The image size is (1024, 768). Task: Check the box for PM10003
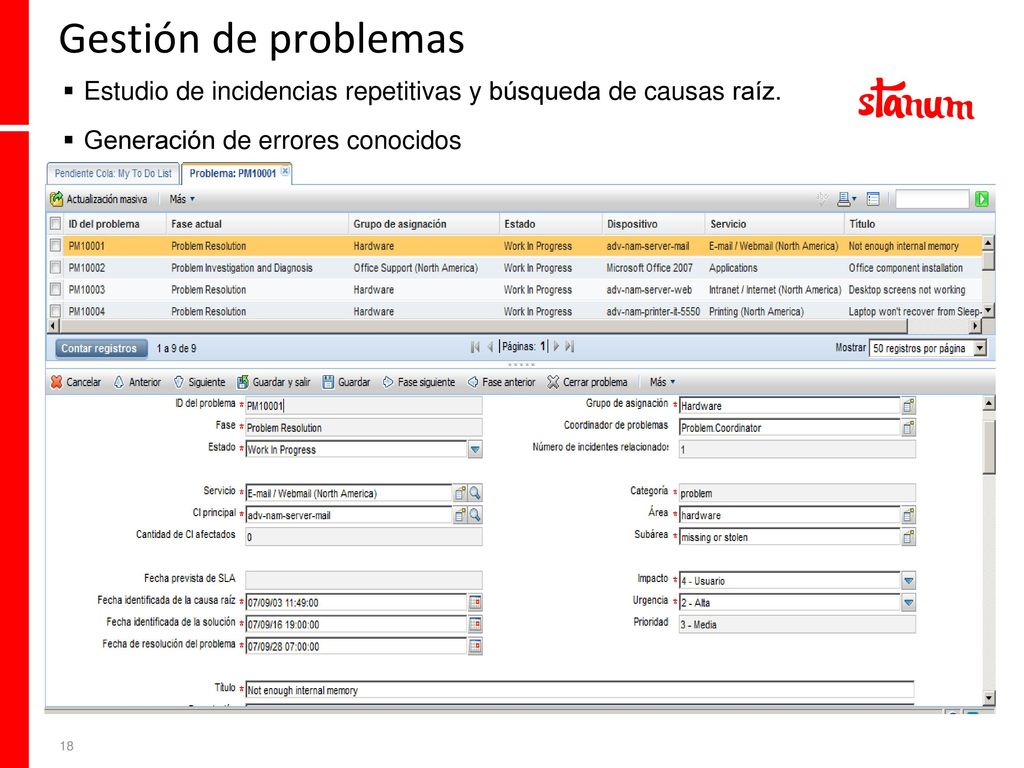56,289
